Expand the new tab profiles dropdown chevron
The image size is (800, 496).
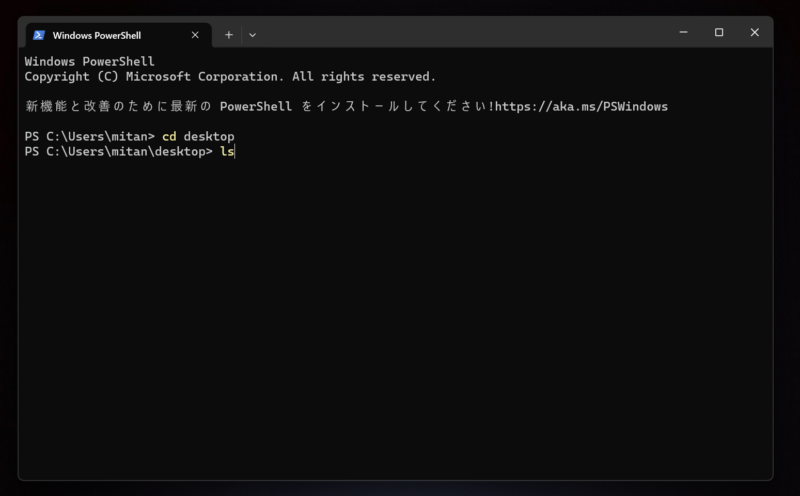[x=252, y=35]
